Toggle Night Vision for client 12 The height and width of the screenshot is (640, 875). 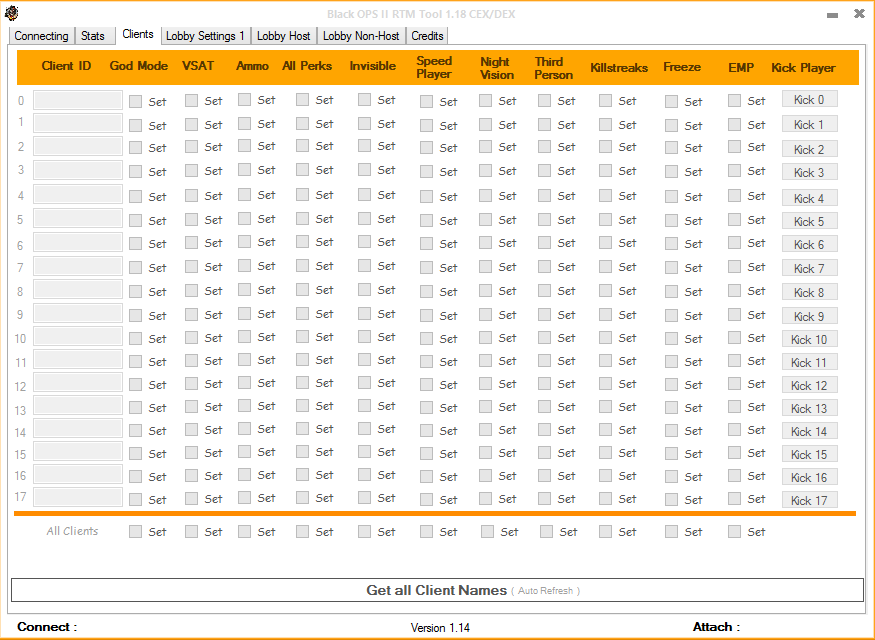point(485,384)
